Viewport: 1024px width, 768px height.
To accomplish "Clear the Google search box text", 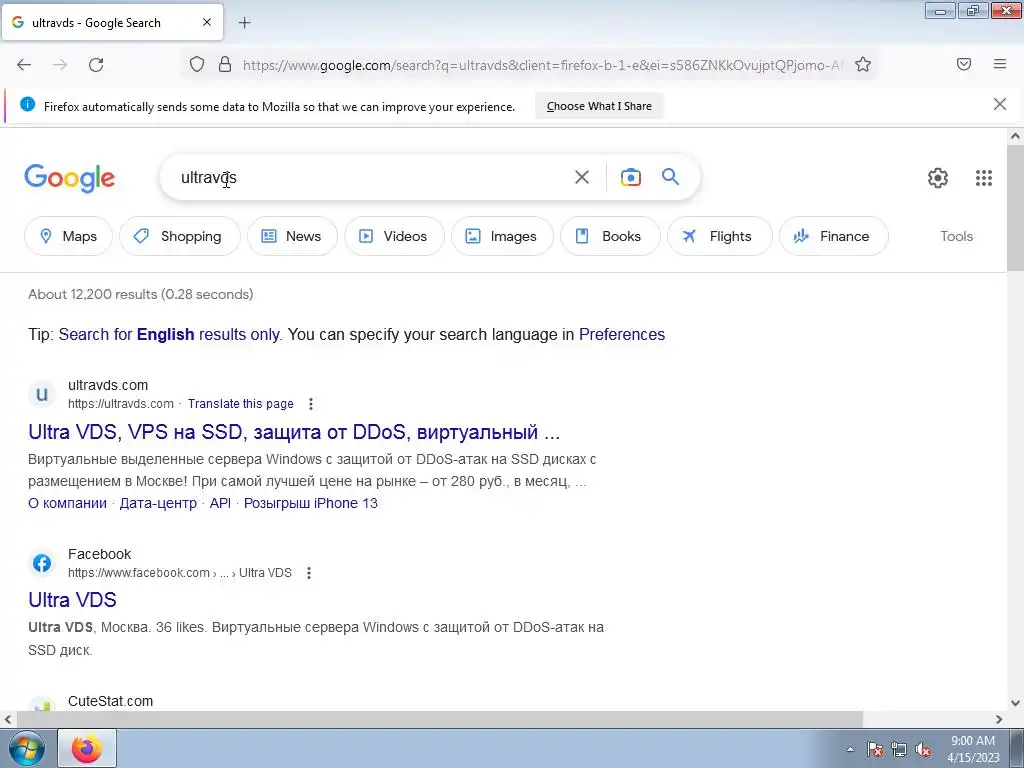I will coord(582,177).
